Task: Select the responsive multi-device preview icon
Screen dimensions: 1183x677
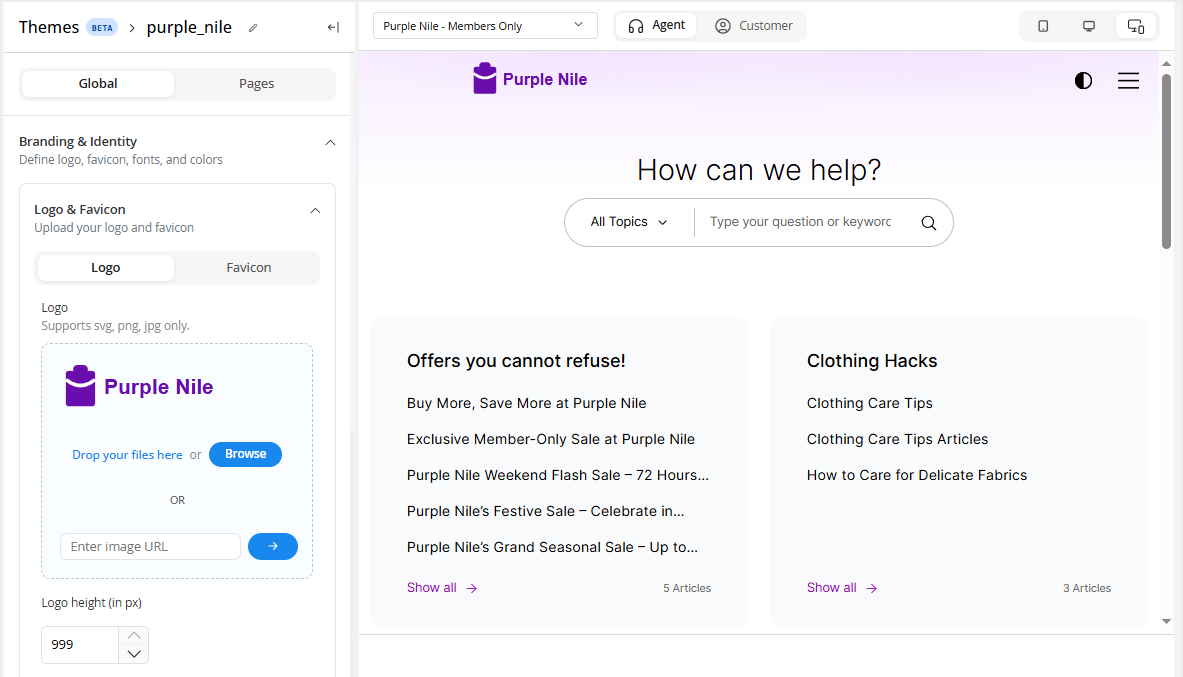Action: [x=1136, y=26]
